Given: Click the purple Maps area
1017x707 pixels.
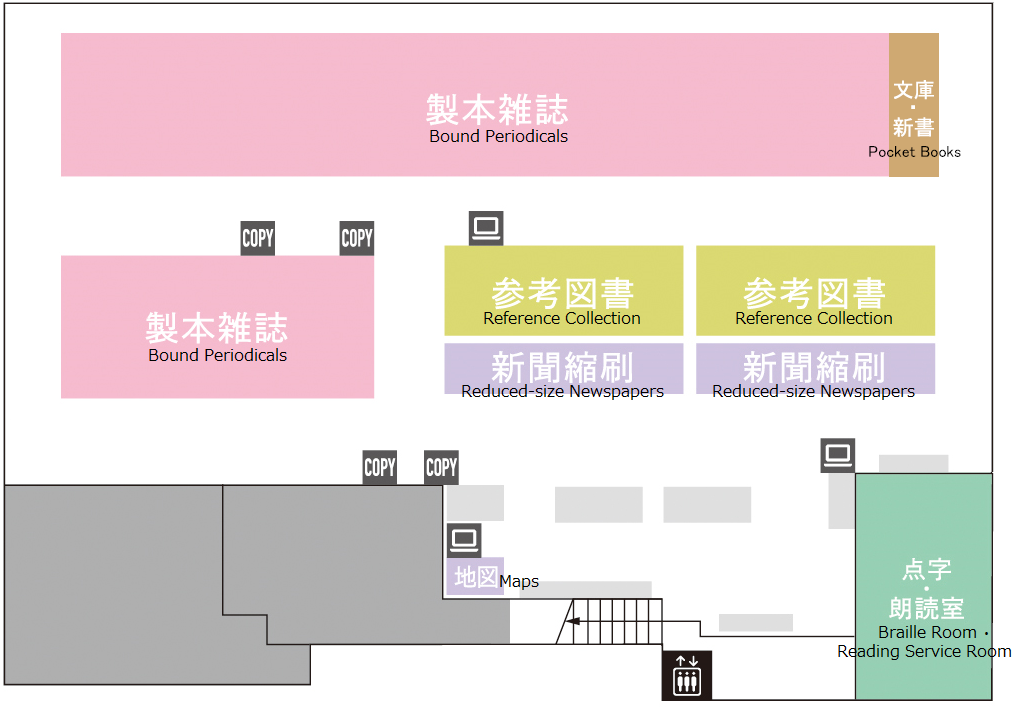Looking at the screenshot, I should pyautogui.click(x=474, y=577).
